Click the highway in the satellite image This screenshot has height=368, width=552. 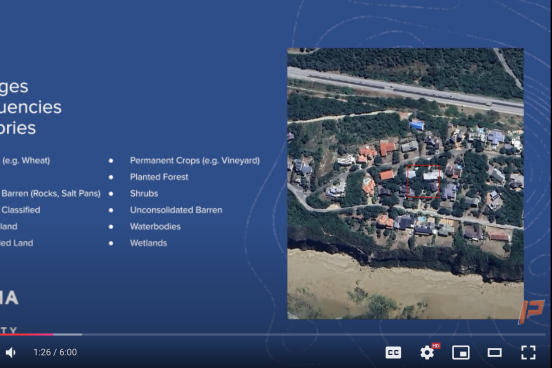pyautogui.click(x=405, y=89)
